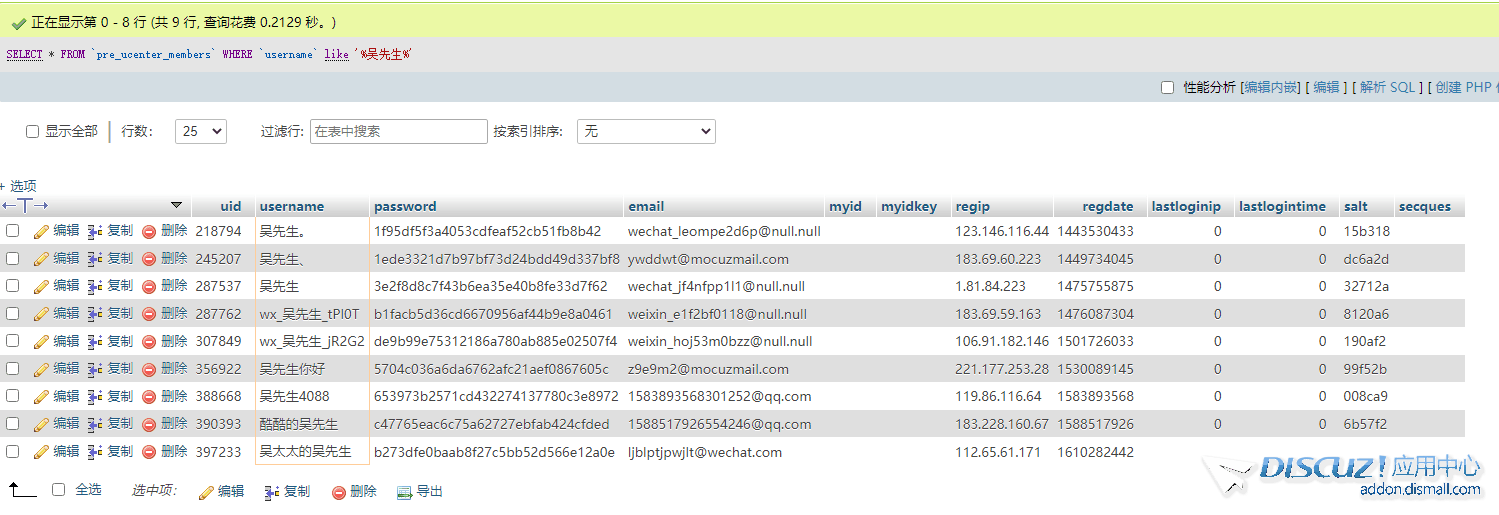Sort by the regdate column header
Image resolution: width=1499 pixels, height=515 pixels.
1108,207
